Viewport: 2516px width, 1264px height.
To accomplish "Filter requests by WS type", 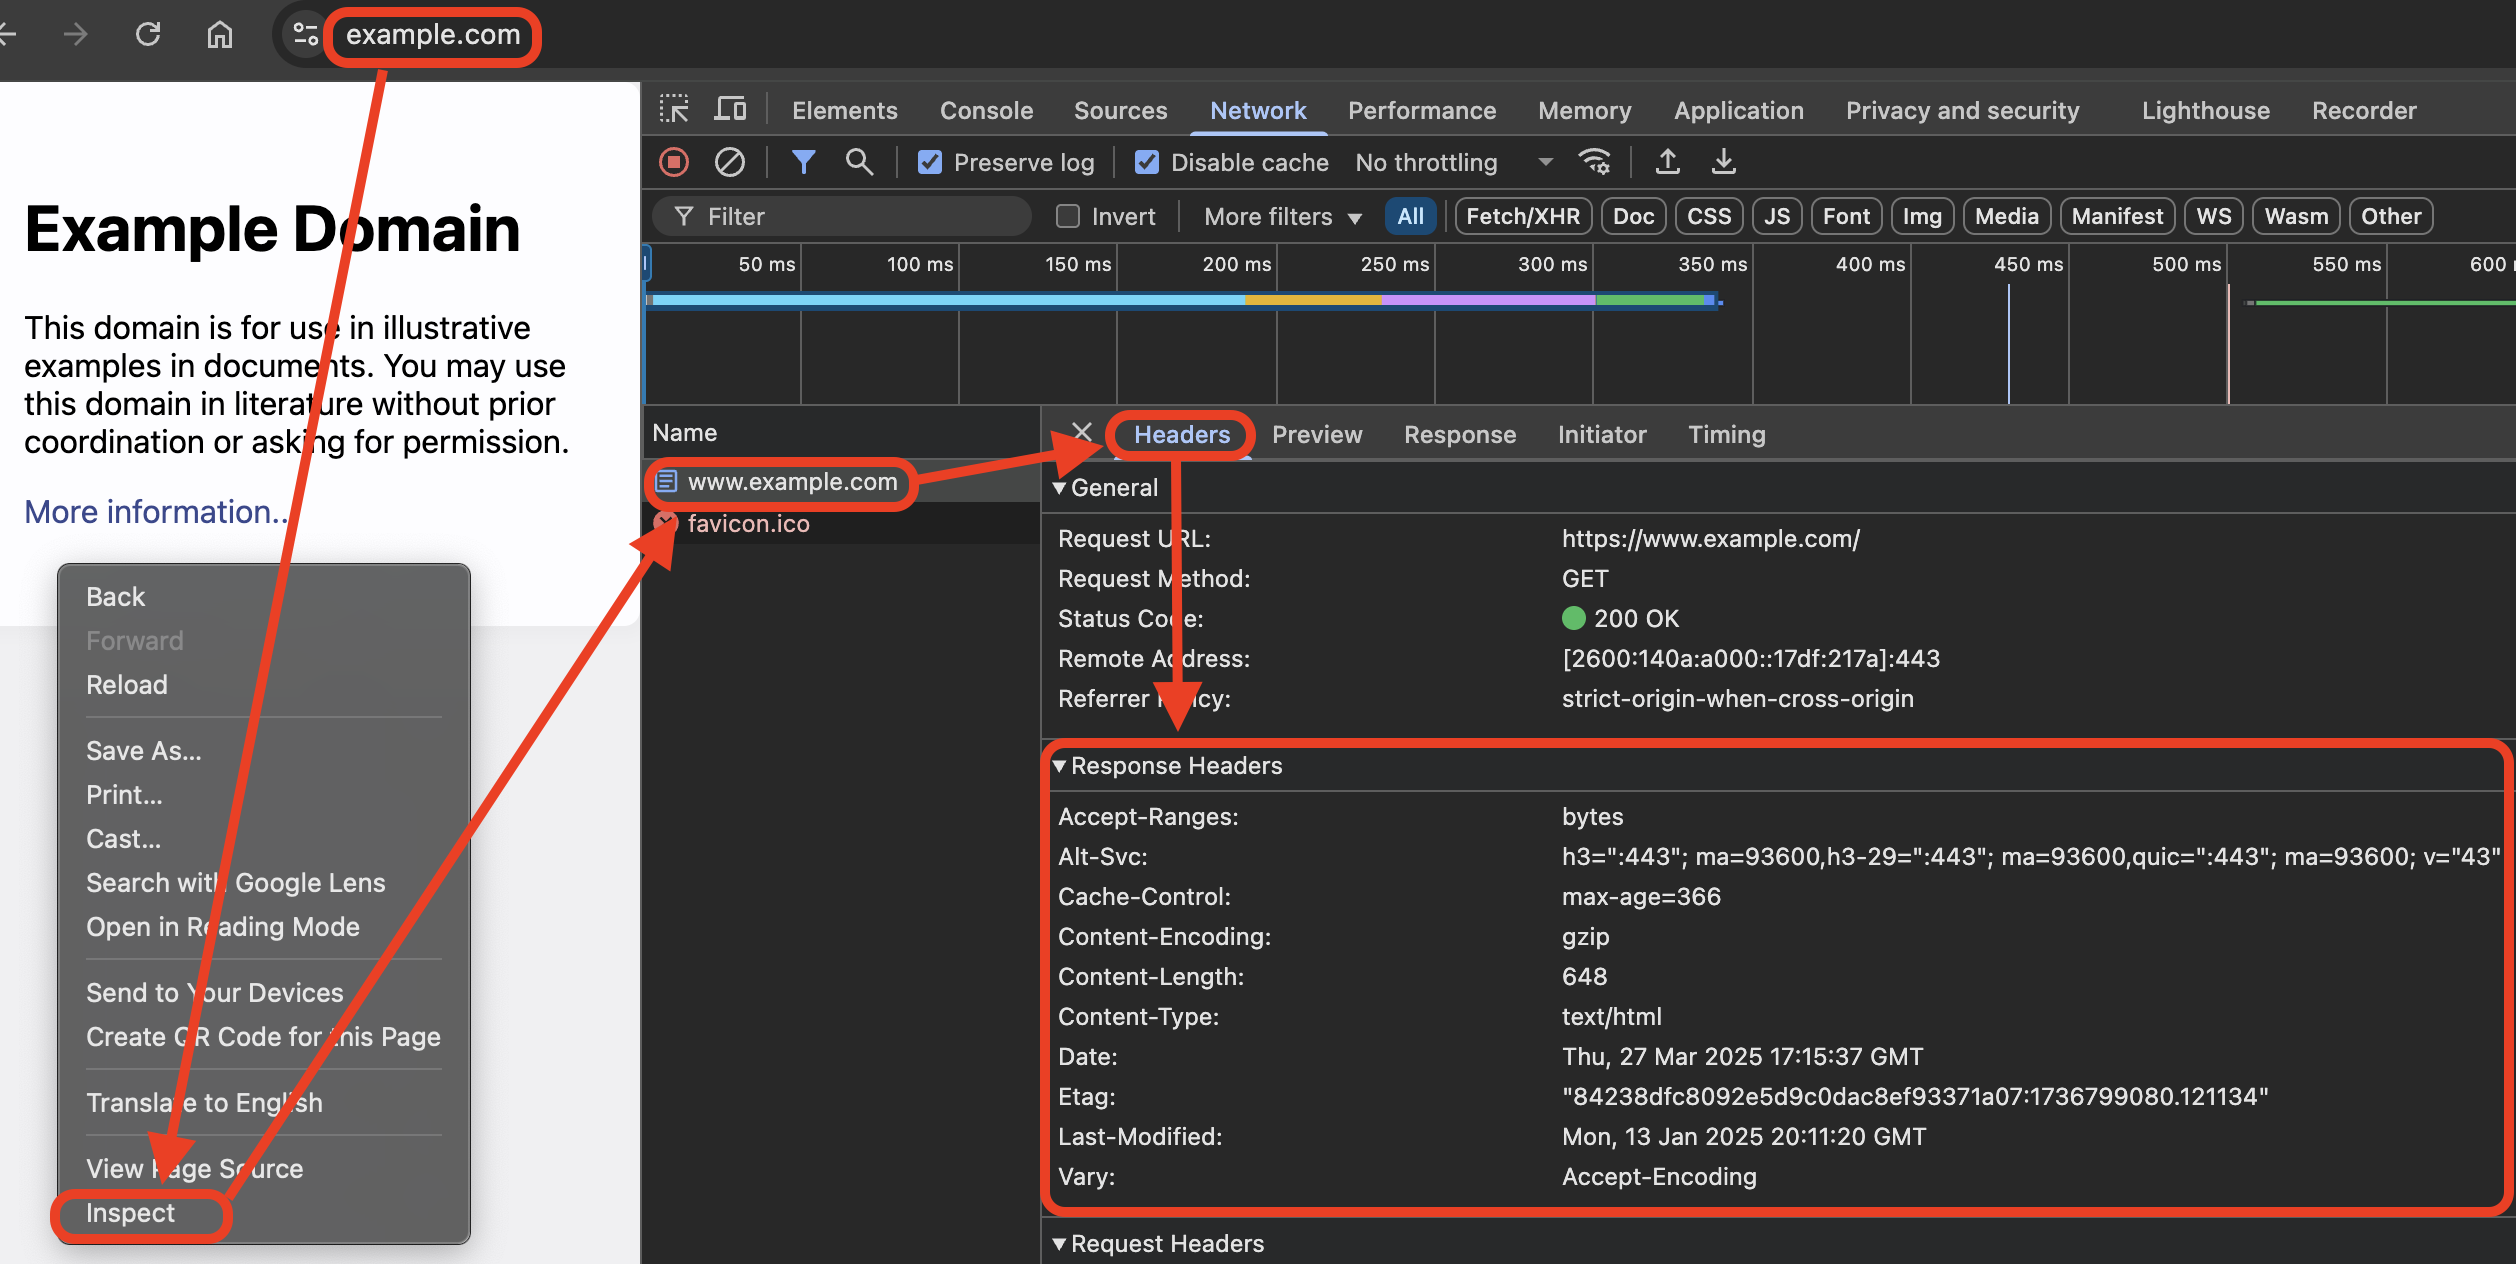I will click(x=2214, y=216).
